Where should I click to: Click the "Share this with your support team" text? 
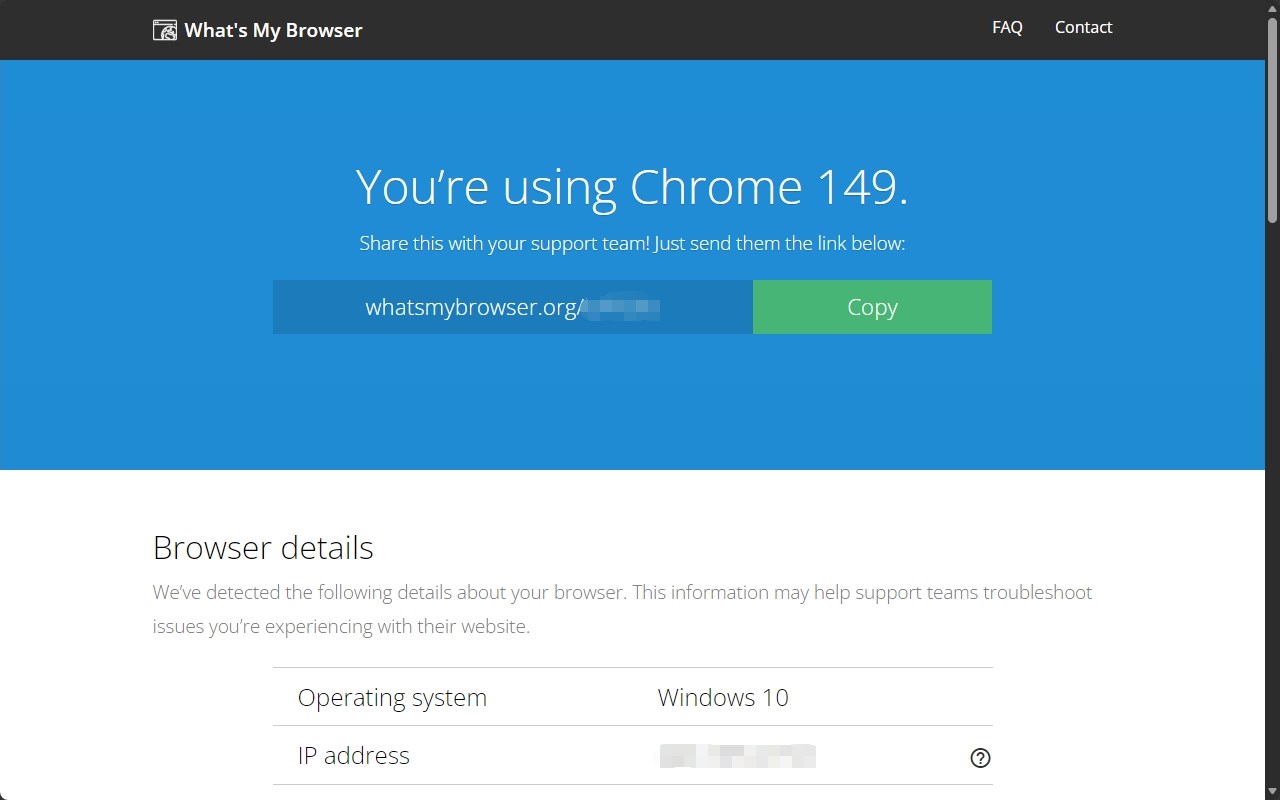[632, 243]
